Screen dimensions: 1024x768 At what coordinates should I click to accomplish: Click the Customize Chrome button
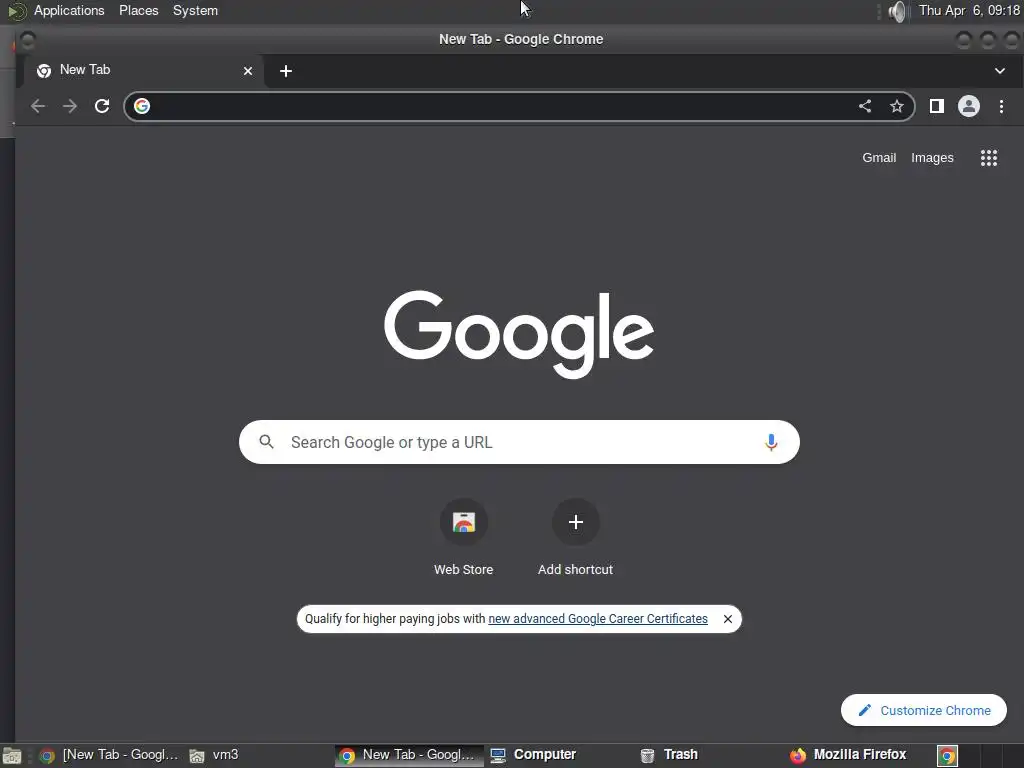(923, 710)
